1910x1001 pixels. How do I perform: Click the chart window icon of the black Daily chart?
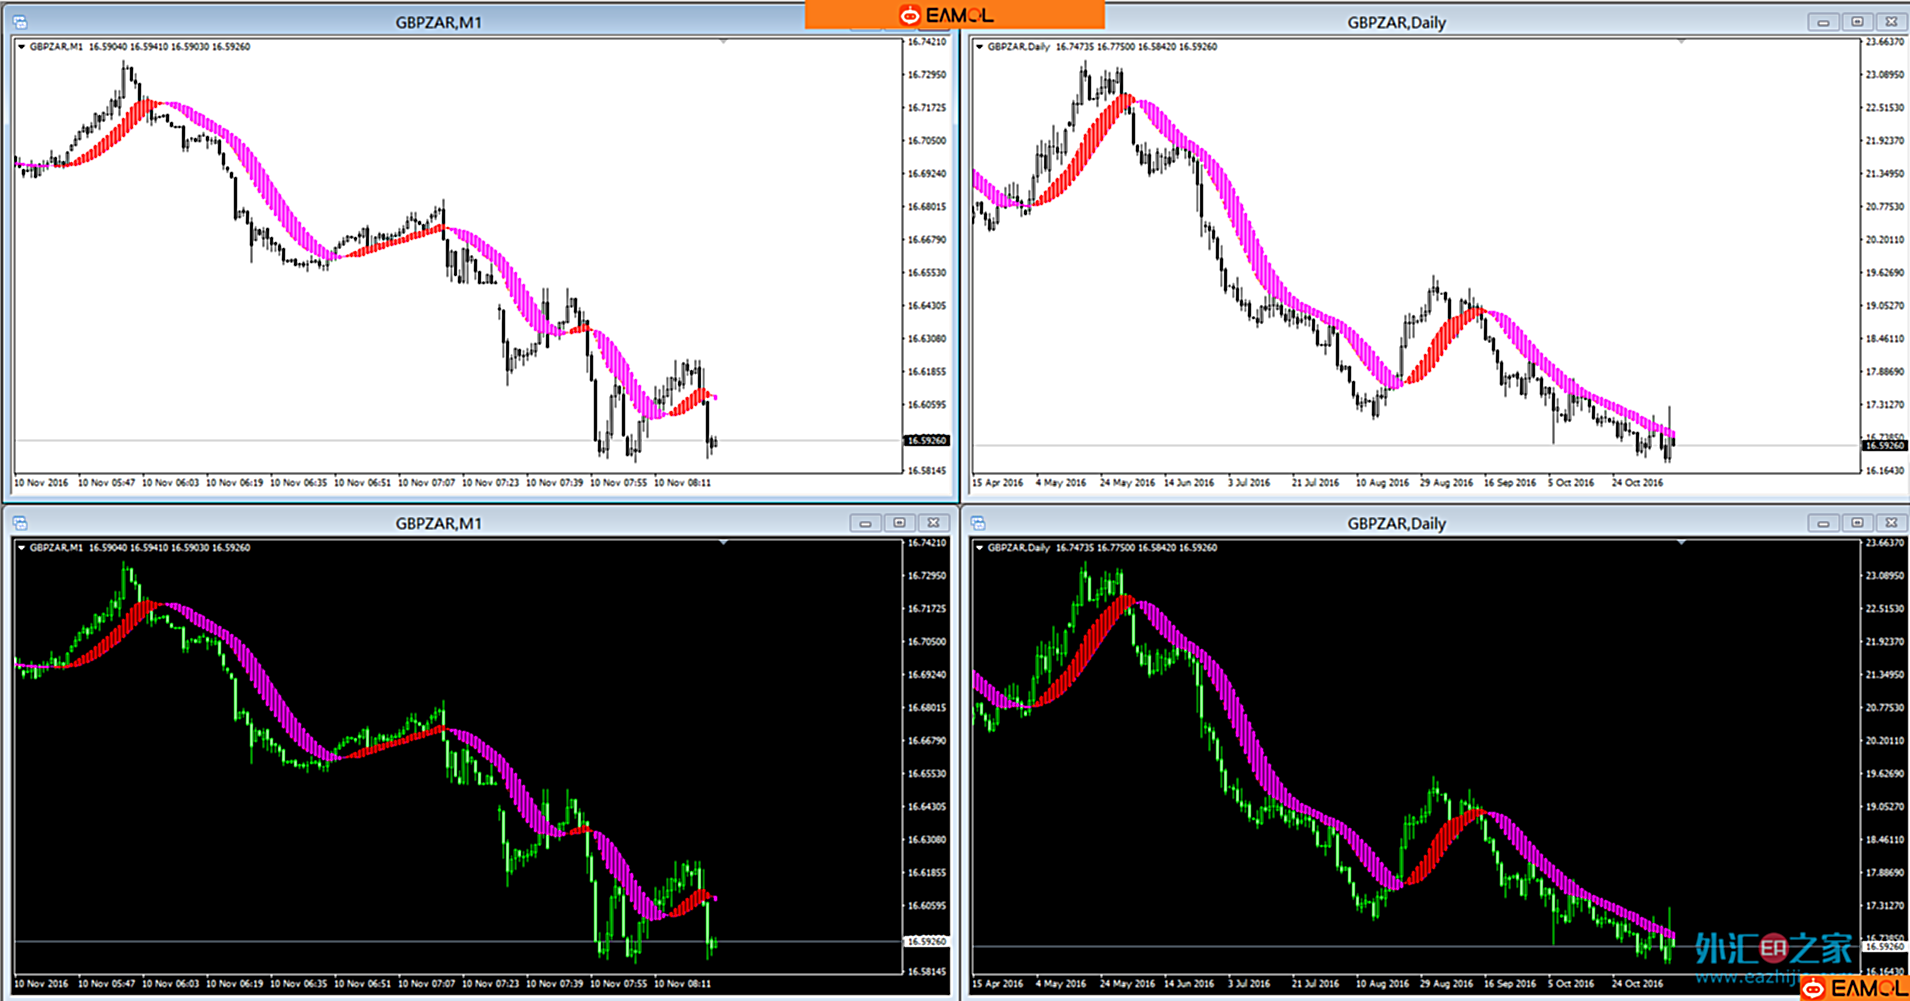click(x=978, y=523)
